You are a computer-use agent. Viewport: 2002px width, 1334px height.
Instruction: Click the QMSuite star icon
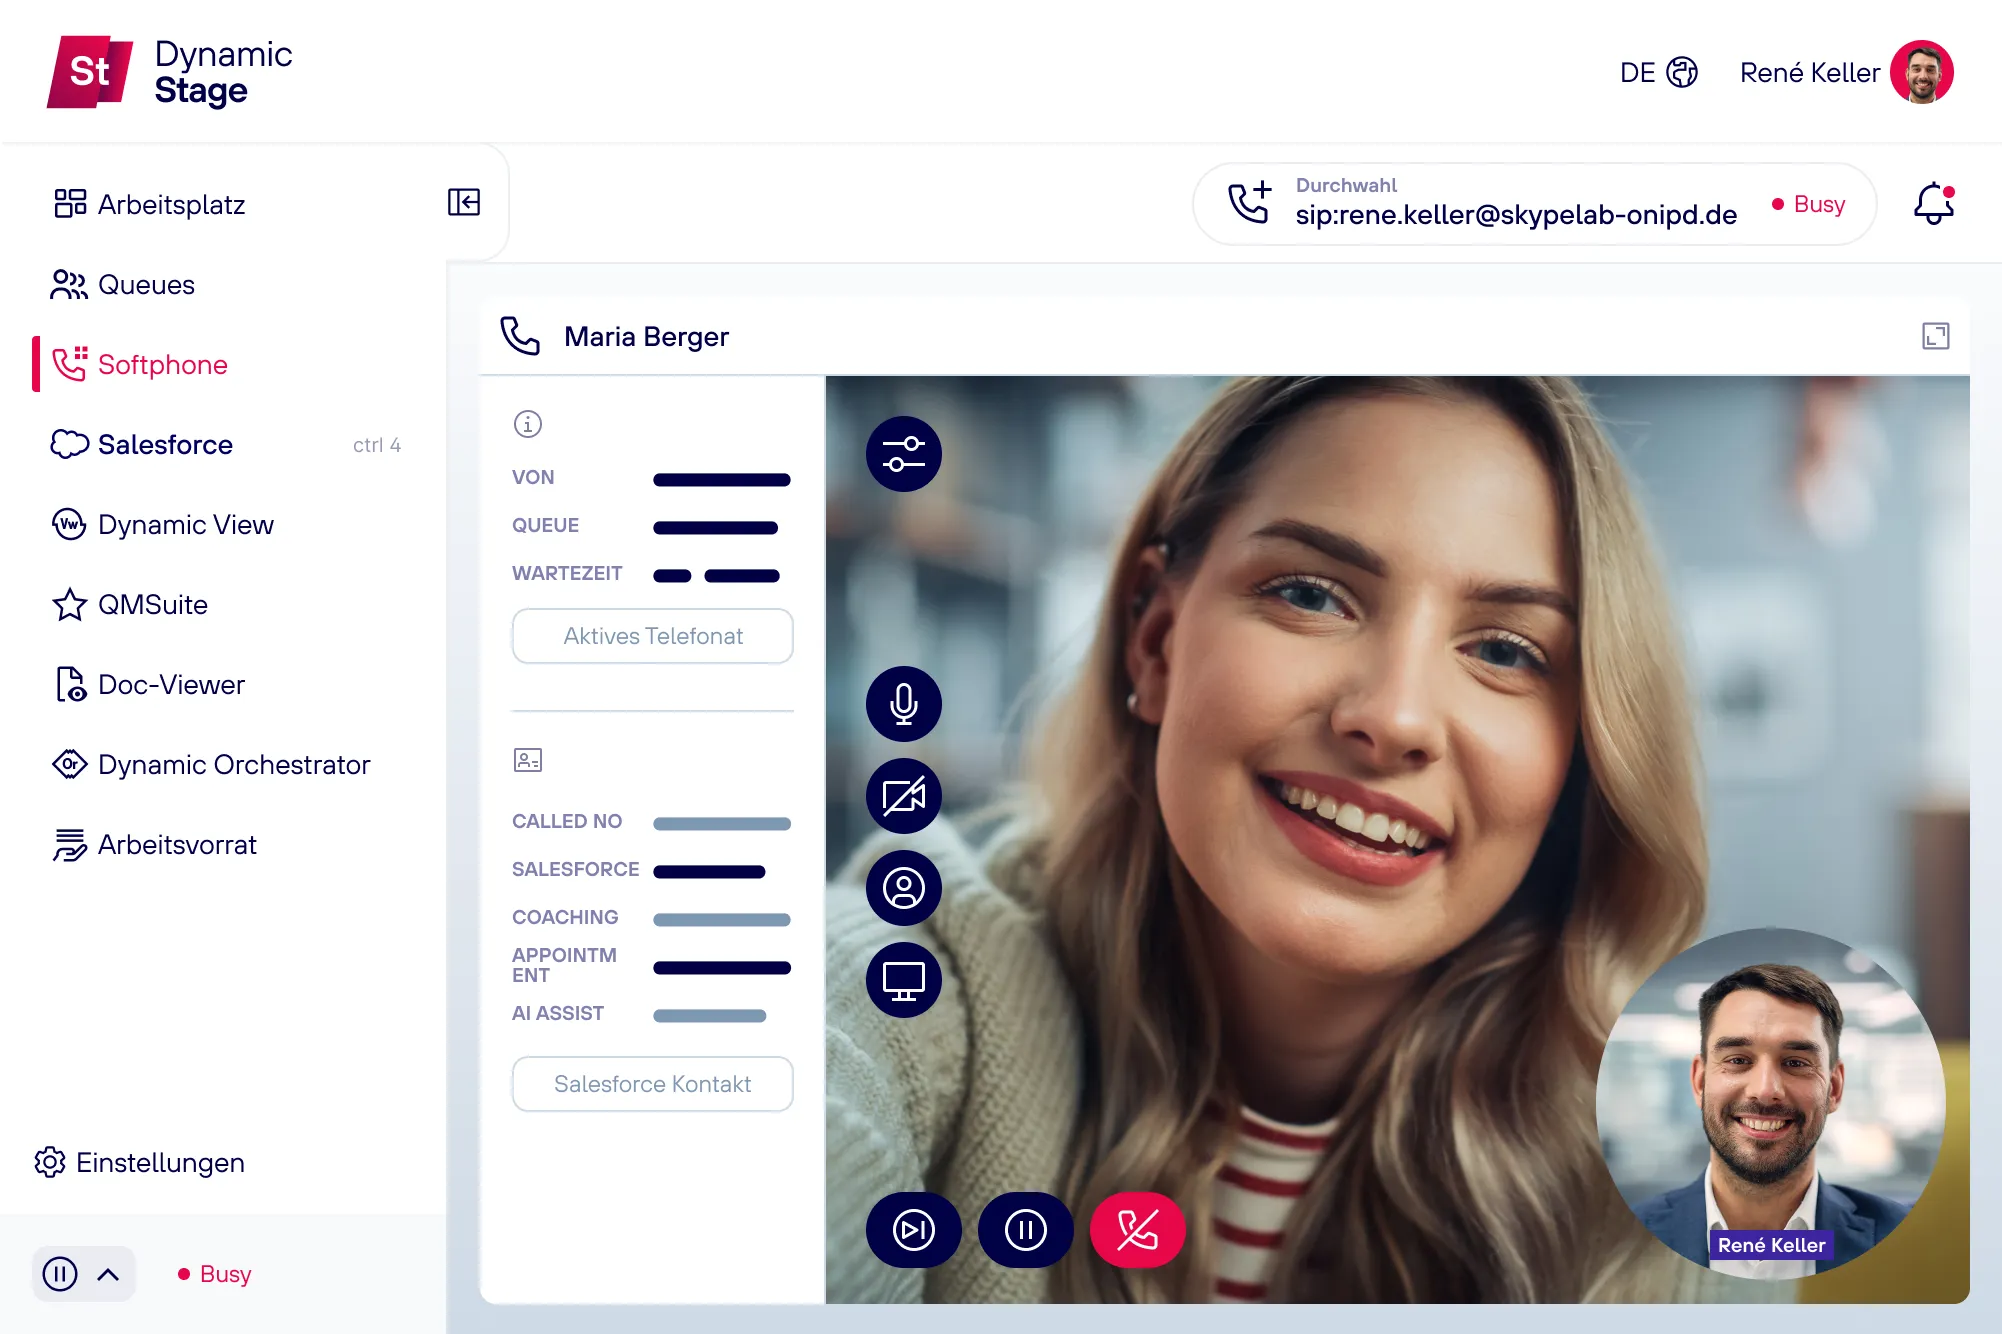point(69,604)
